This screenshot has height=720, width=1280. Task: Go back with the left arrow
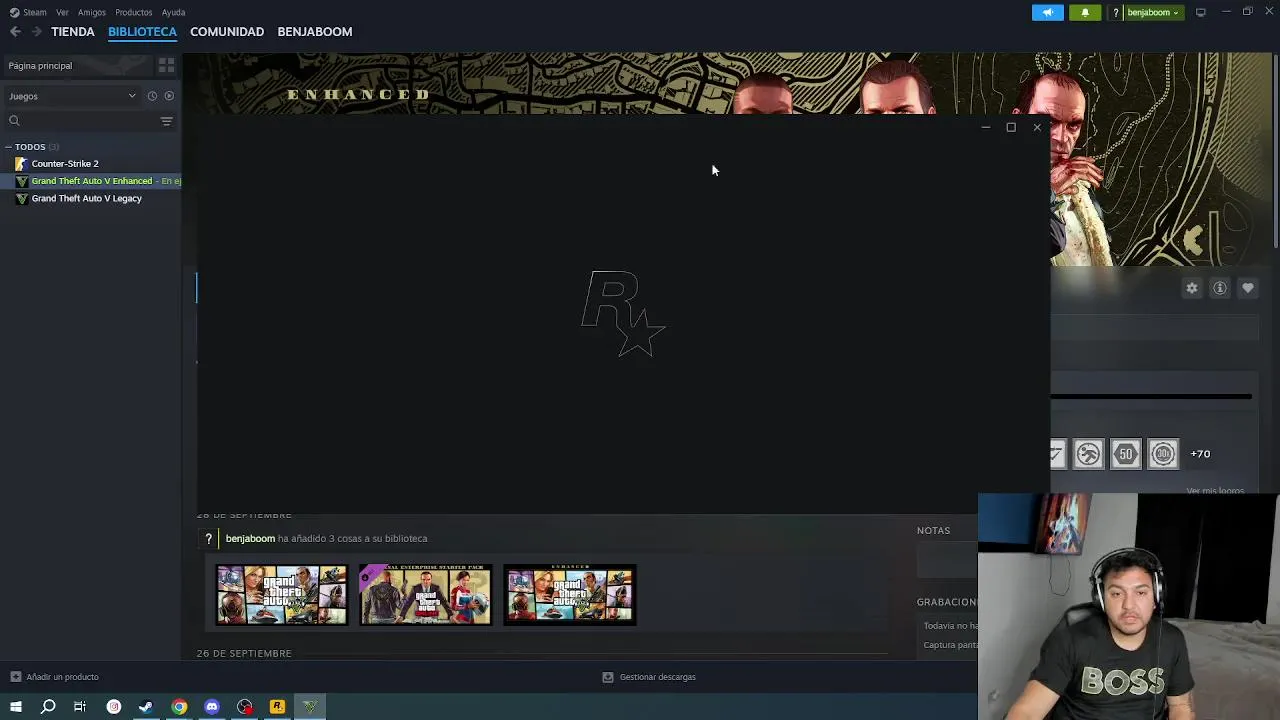coord(15,32)
